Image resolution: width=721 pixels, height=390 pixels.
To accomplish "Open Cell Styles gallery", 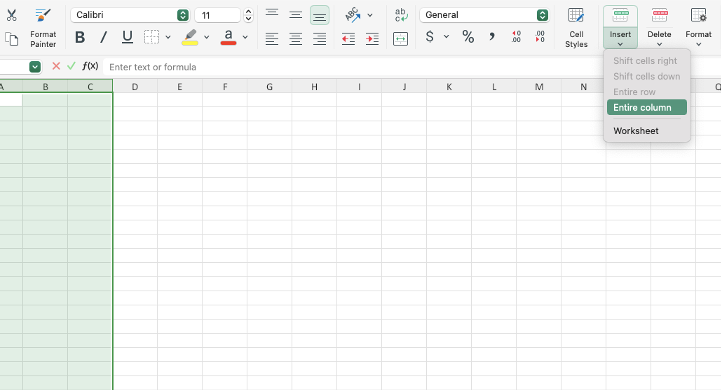I will [x=576, y=28].
